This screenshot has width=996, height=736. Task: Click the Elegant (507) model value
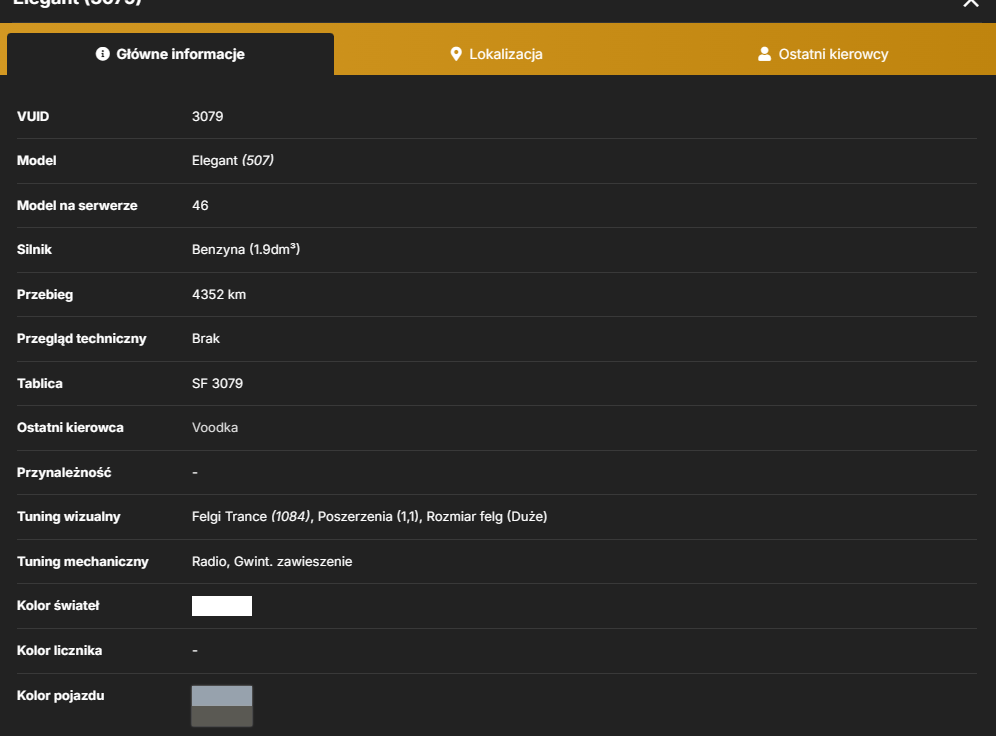tap(232, 161)
